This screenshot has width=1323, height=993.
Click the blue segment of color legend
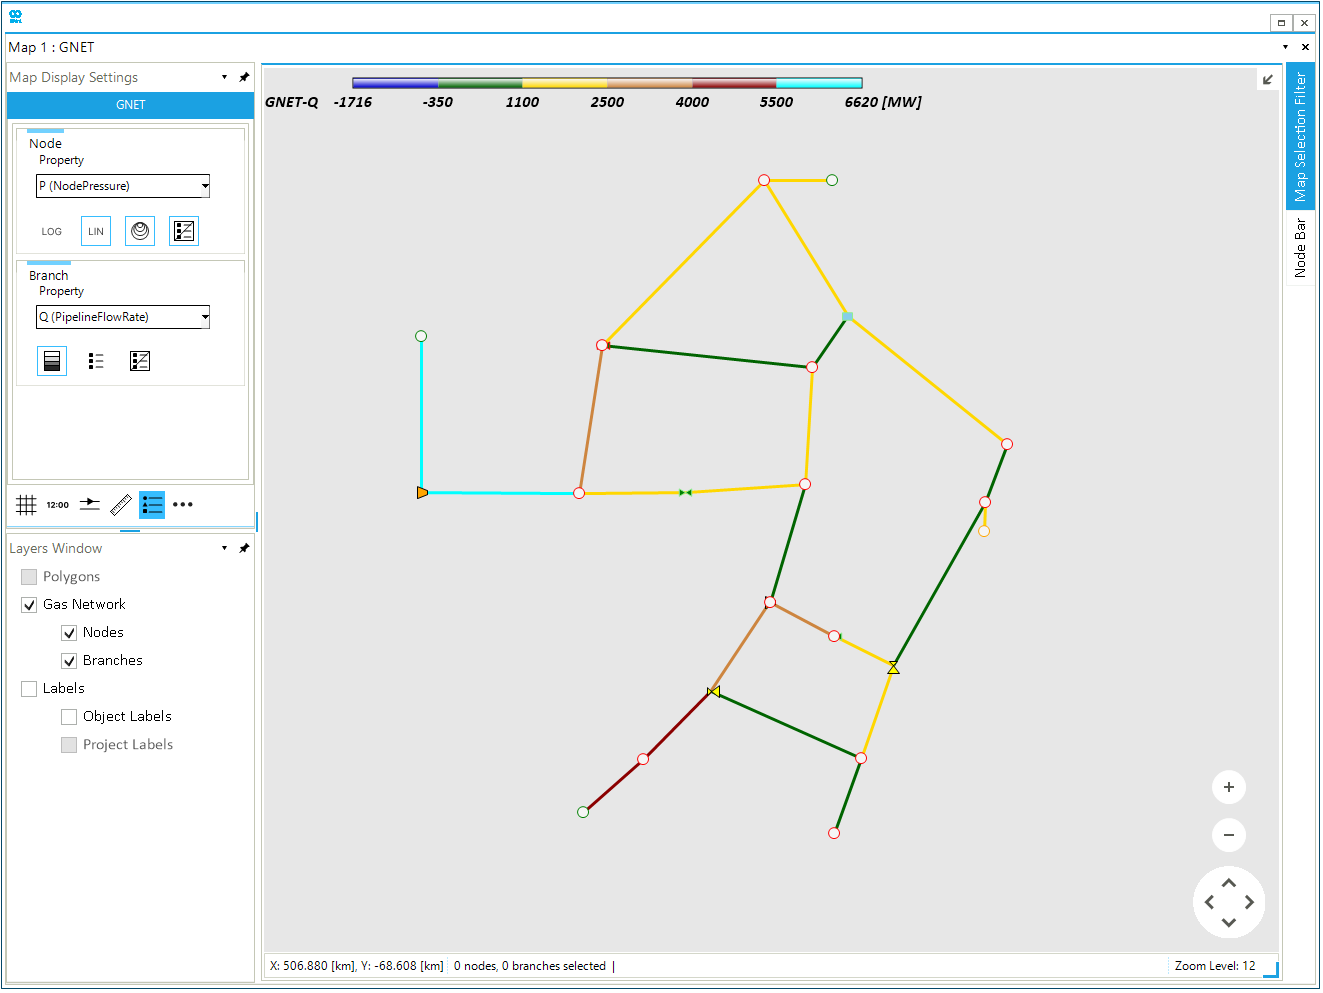pos(395,83)
